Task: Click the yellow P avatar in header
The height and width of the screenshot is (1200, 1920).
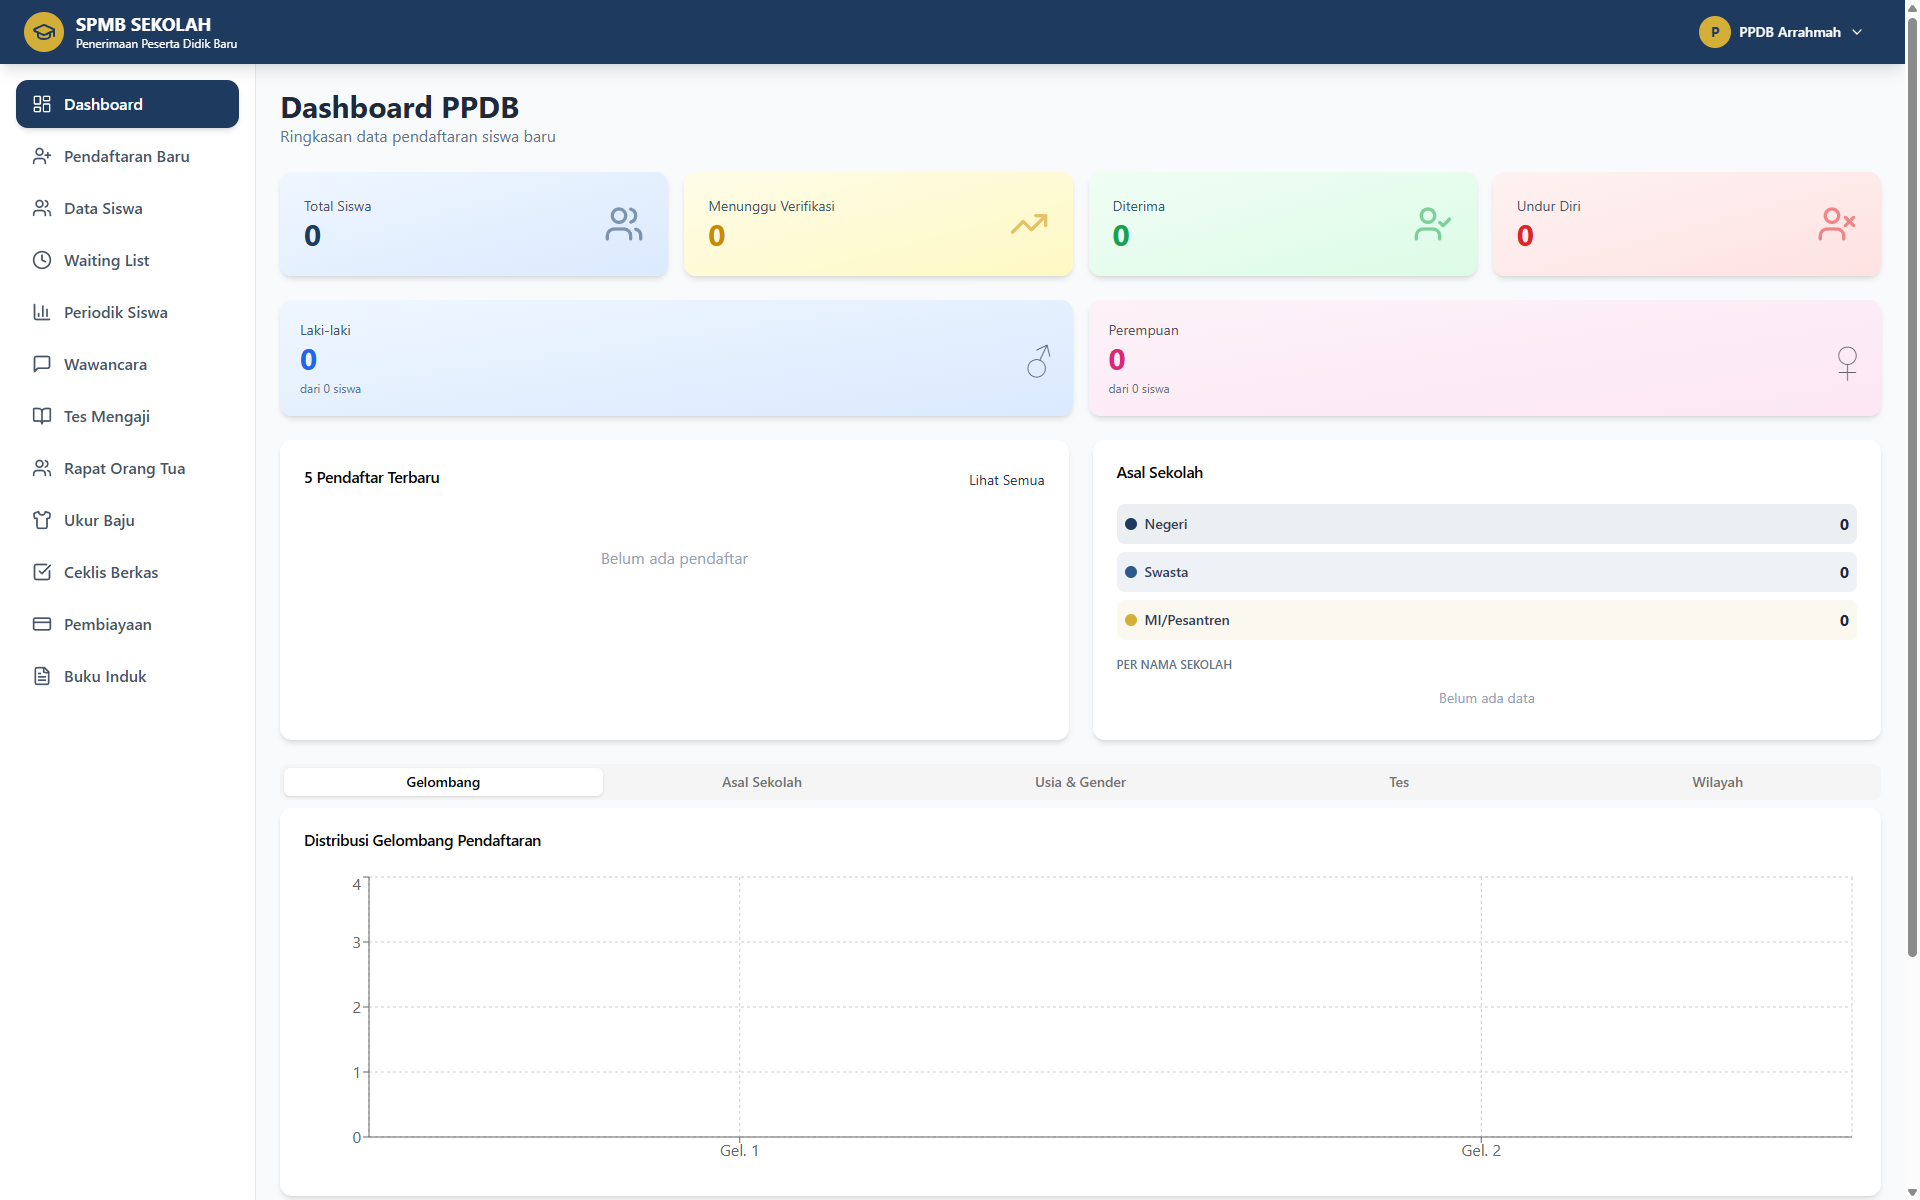Action: [1715, 32]
